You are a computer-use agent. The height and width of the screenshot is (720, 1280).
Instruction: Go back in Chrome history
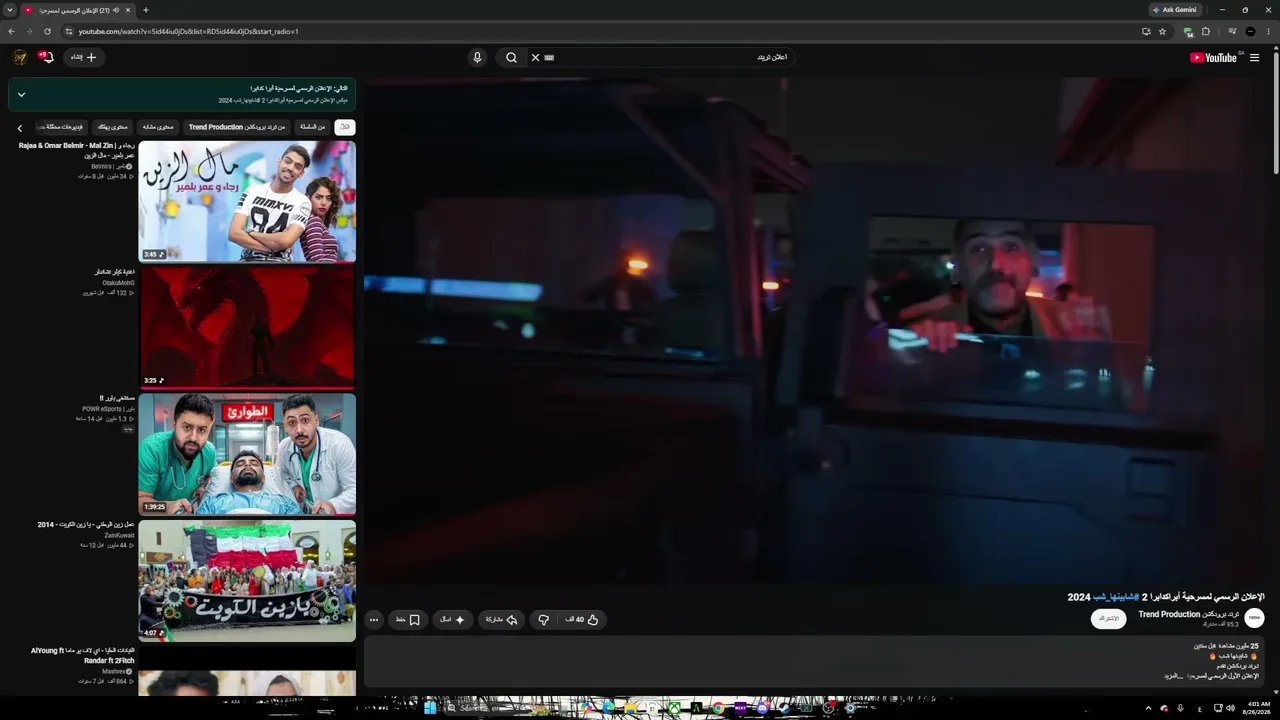(x=11, y=31)
